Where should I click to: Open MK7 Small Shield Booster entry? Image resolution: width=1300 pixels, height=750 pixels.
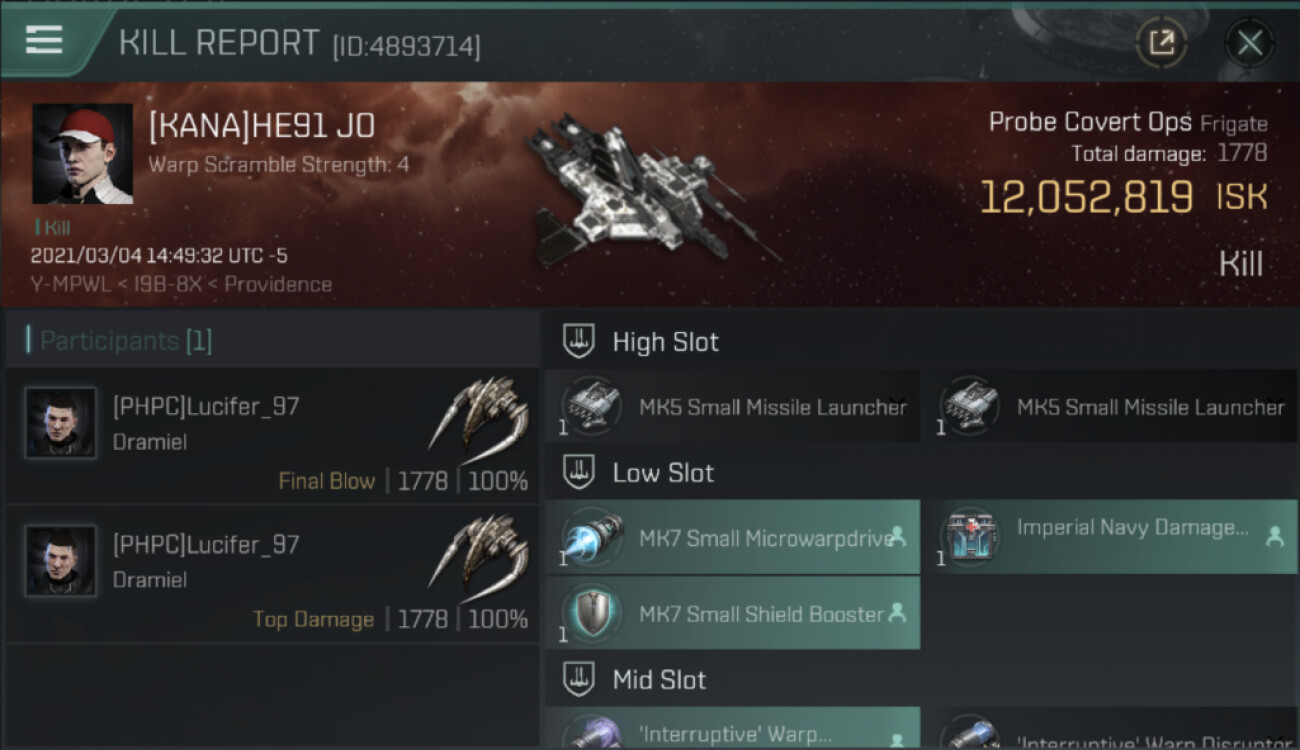pyautogui.click(x=732, y=613)
